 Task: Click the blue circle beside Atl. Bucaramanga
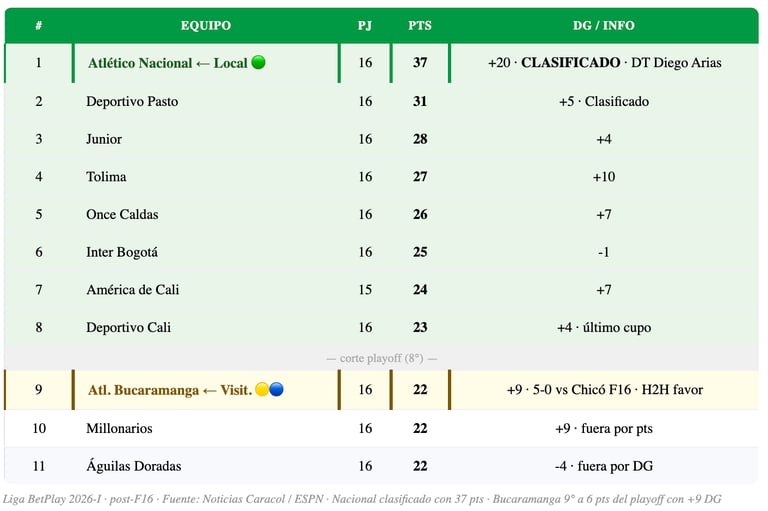276,389
